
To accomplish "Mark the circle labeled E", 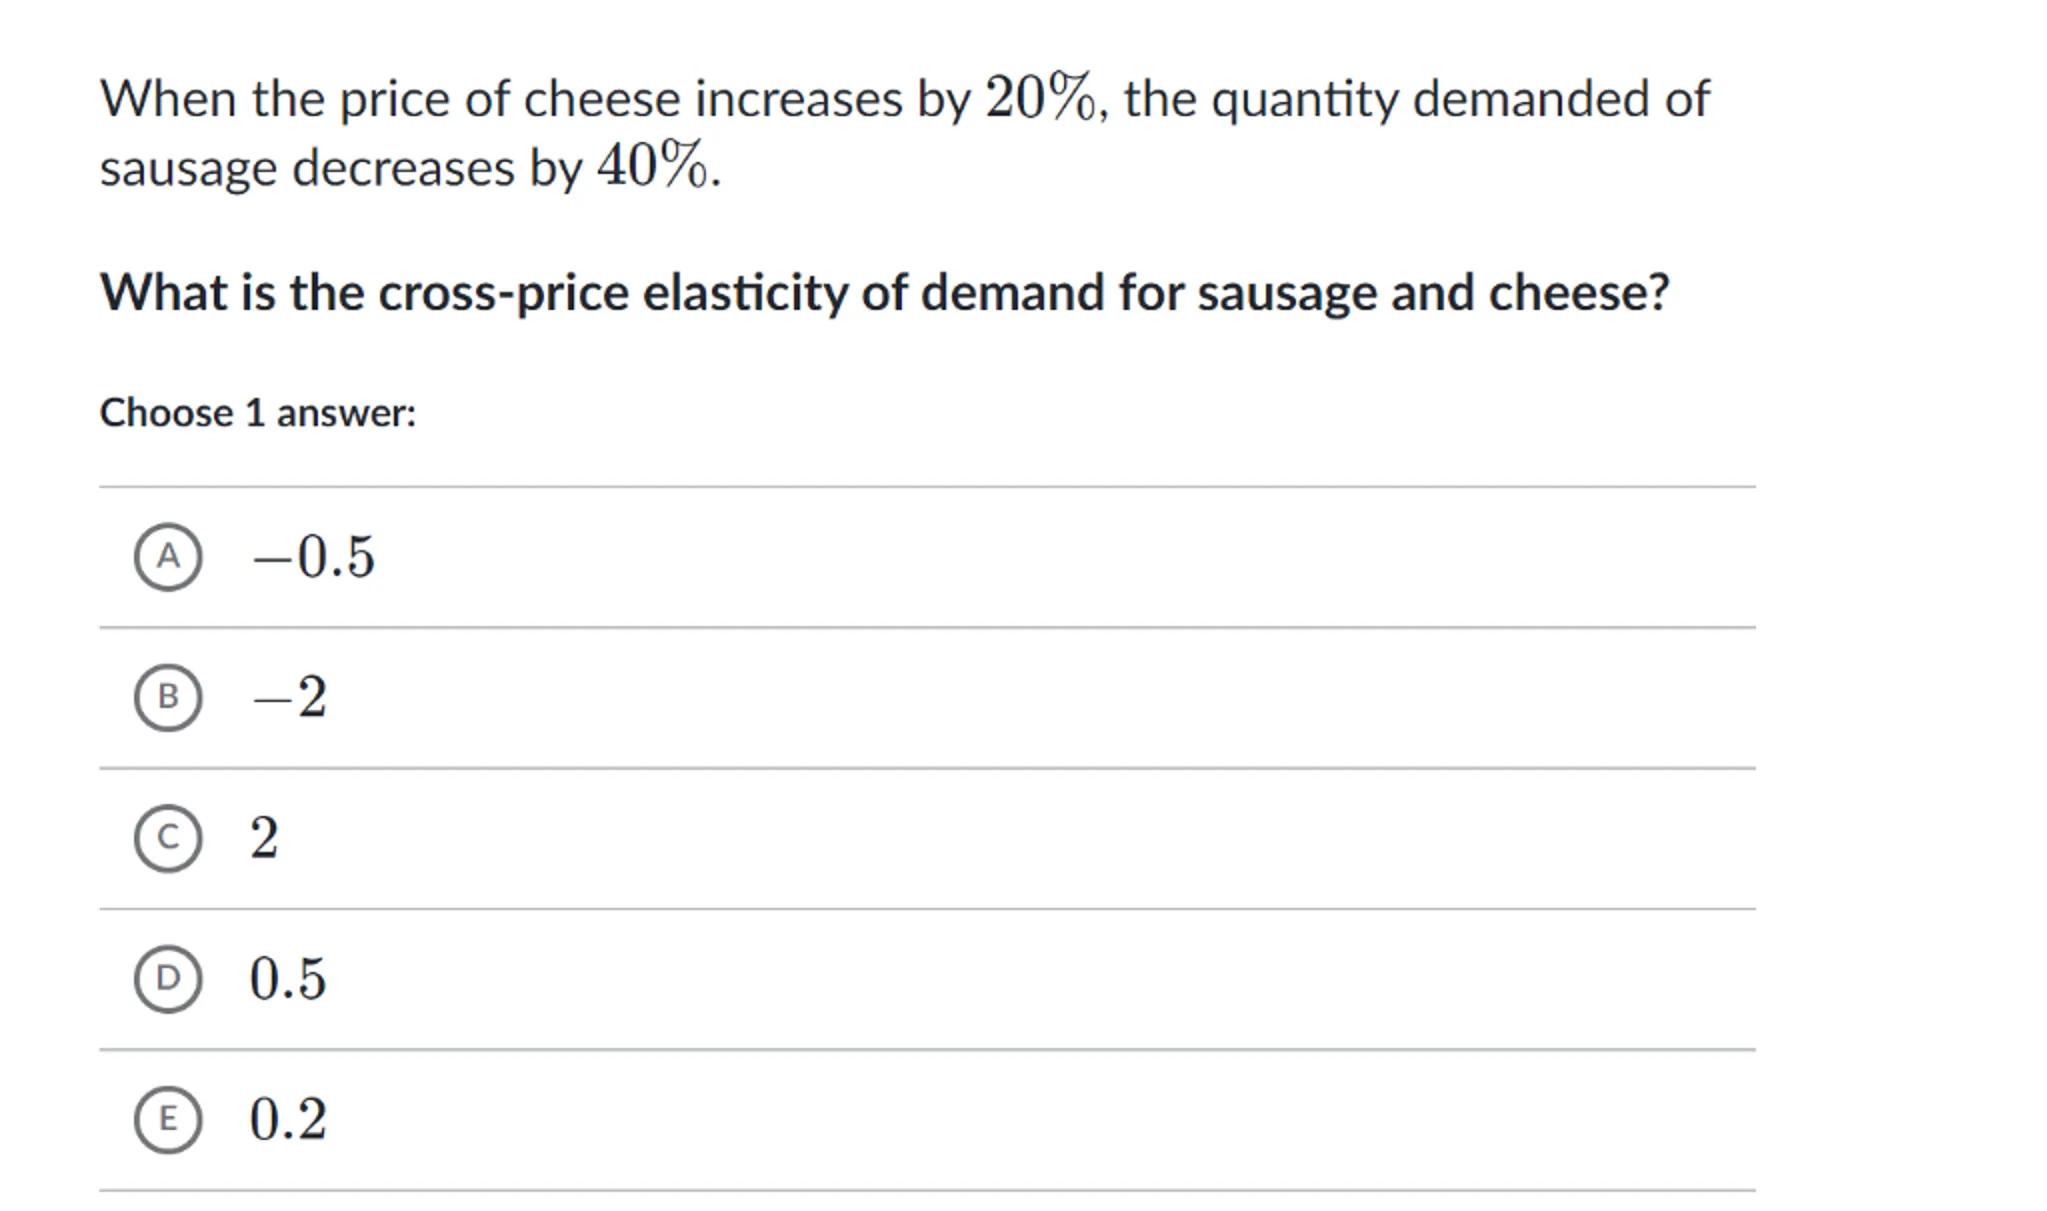I will (x=168, y=1119).
